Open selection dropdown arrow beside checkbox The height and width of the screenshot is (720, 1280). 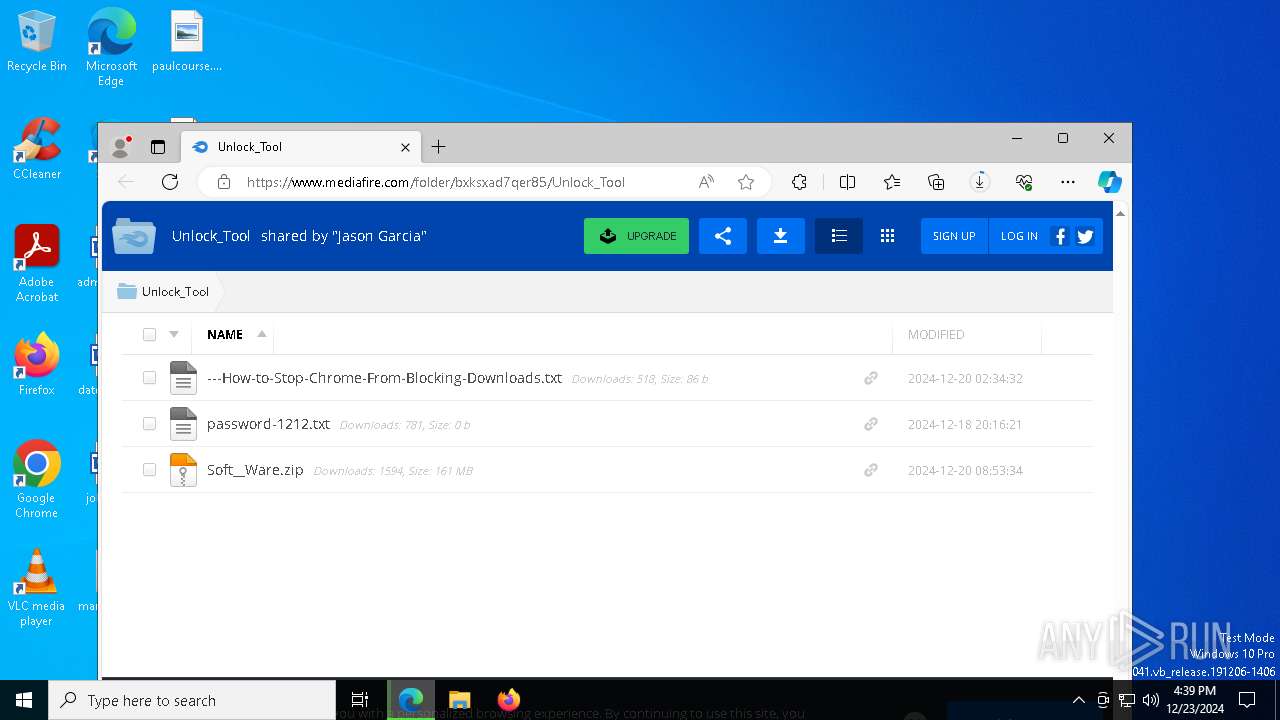click(x=174, y=335)
